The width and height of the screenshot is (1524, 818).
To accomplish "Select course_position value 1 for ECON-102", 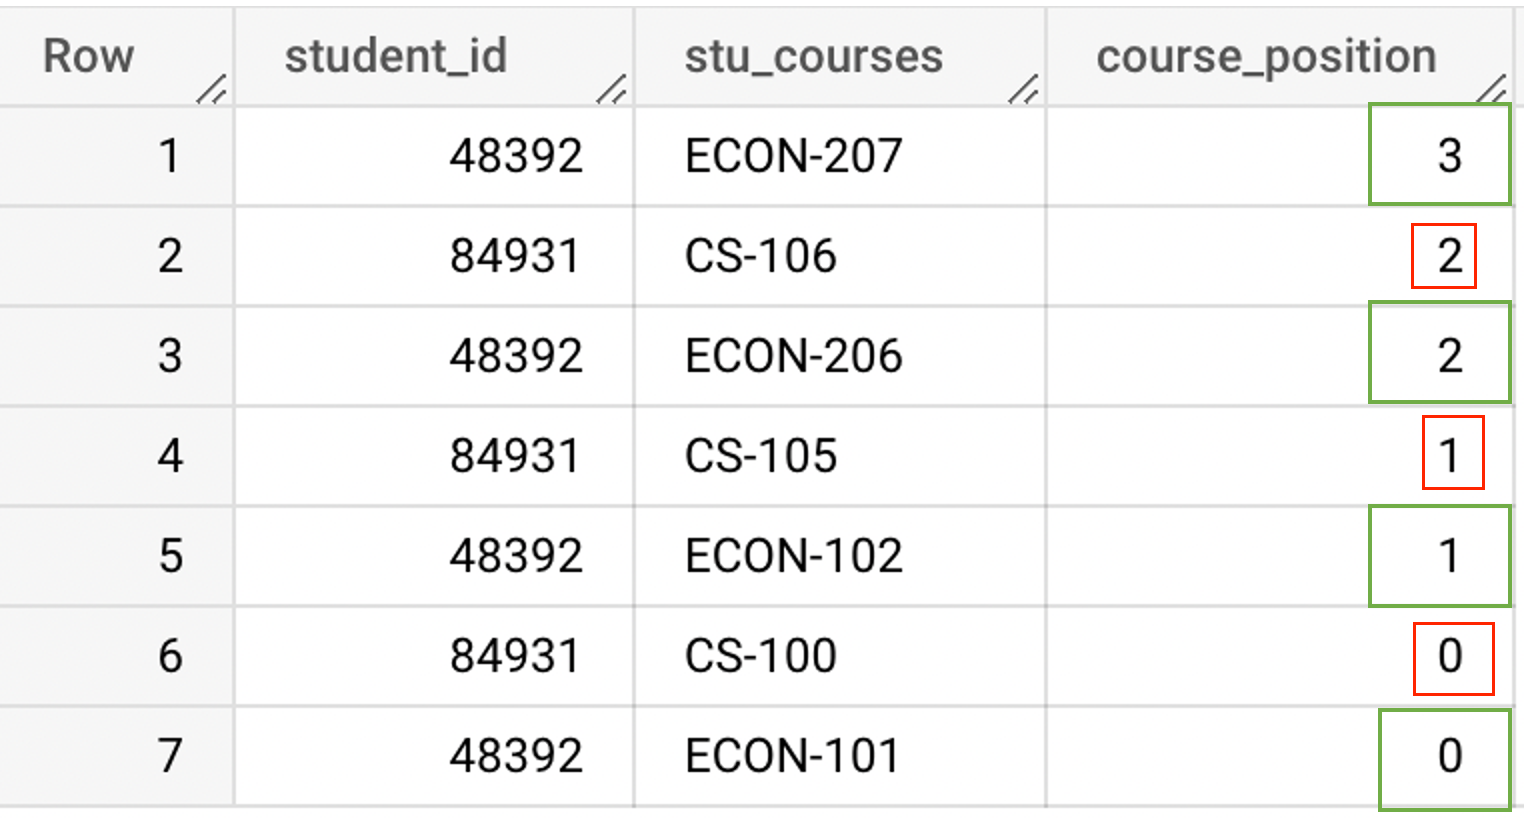I will pos(1449,556).
